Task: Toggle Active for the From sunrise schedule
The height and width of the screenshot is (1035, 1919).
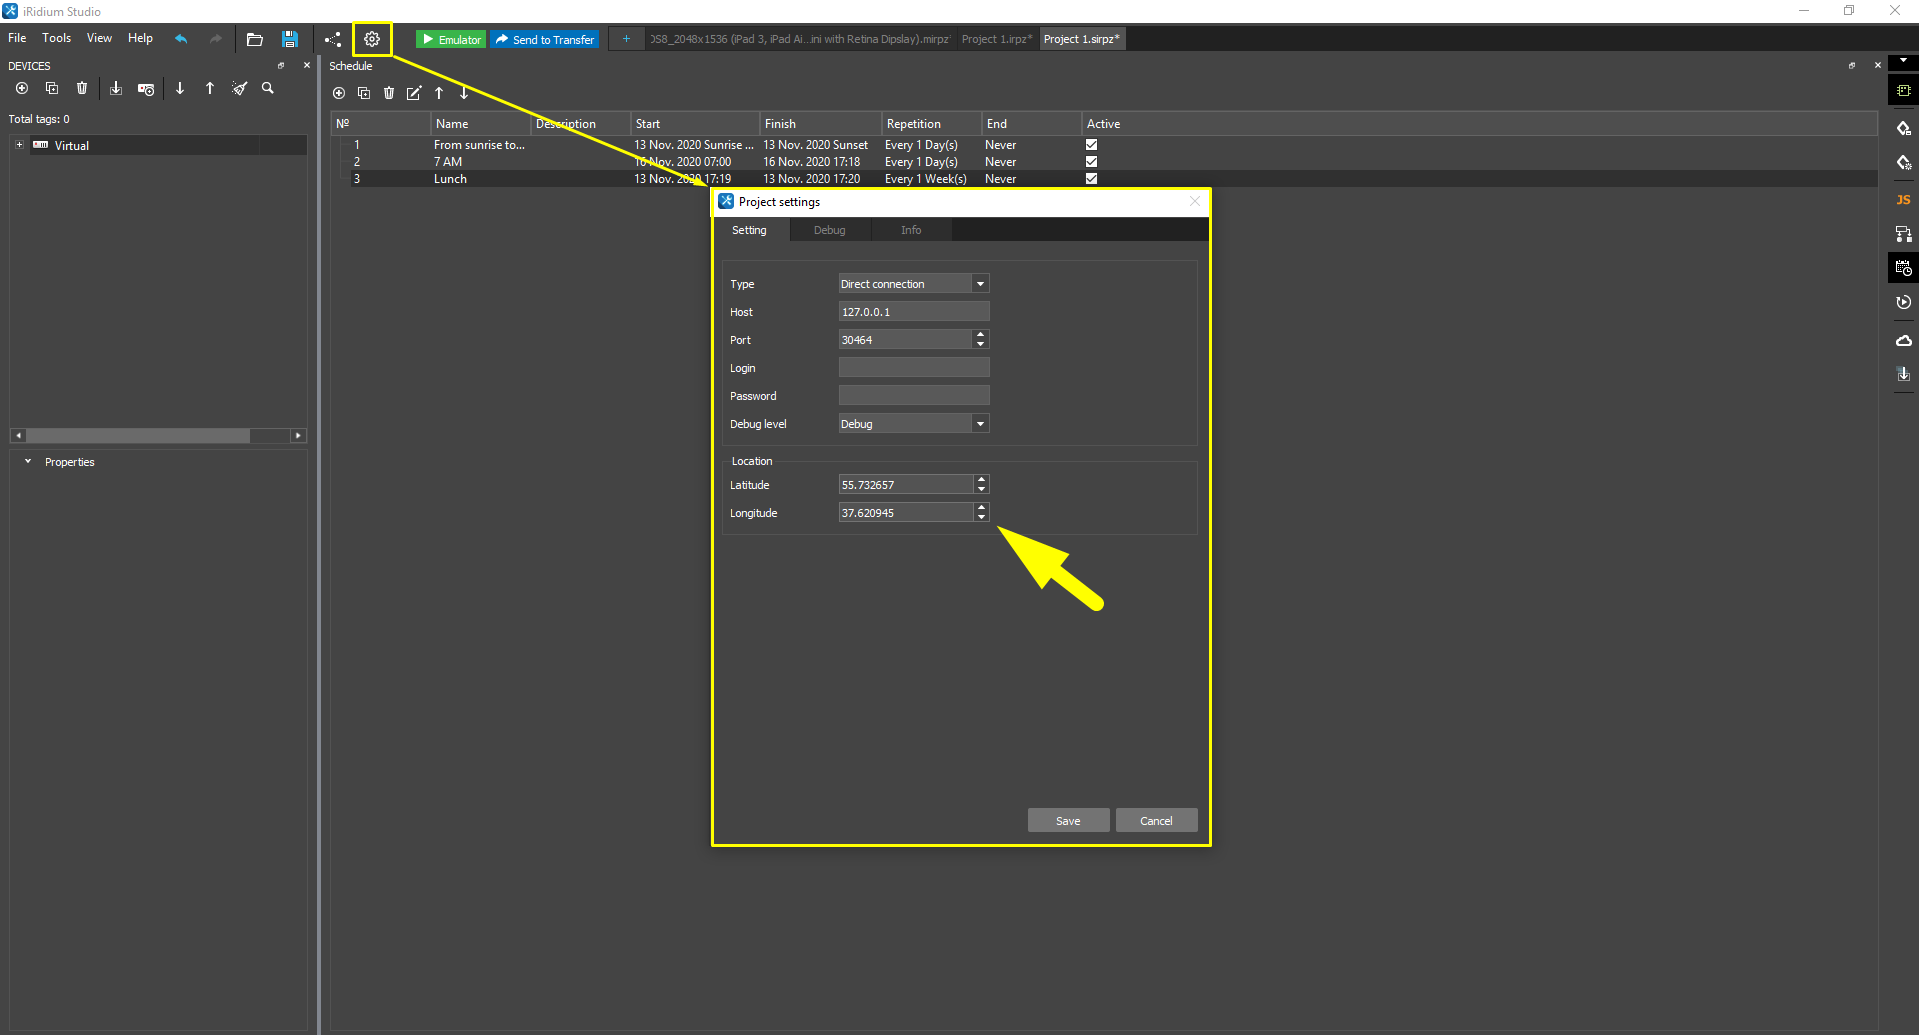Action: coord(1091,144)
